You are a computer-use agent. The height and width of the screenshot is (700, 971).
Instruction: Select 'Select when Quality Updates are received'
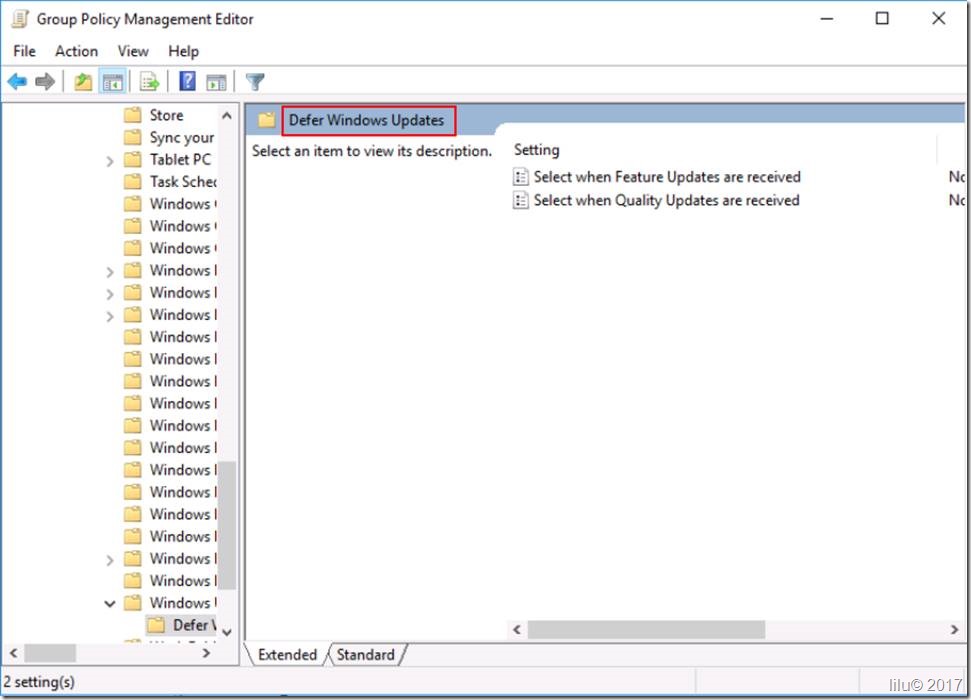pos(666,201)
